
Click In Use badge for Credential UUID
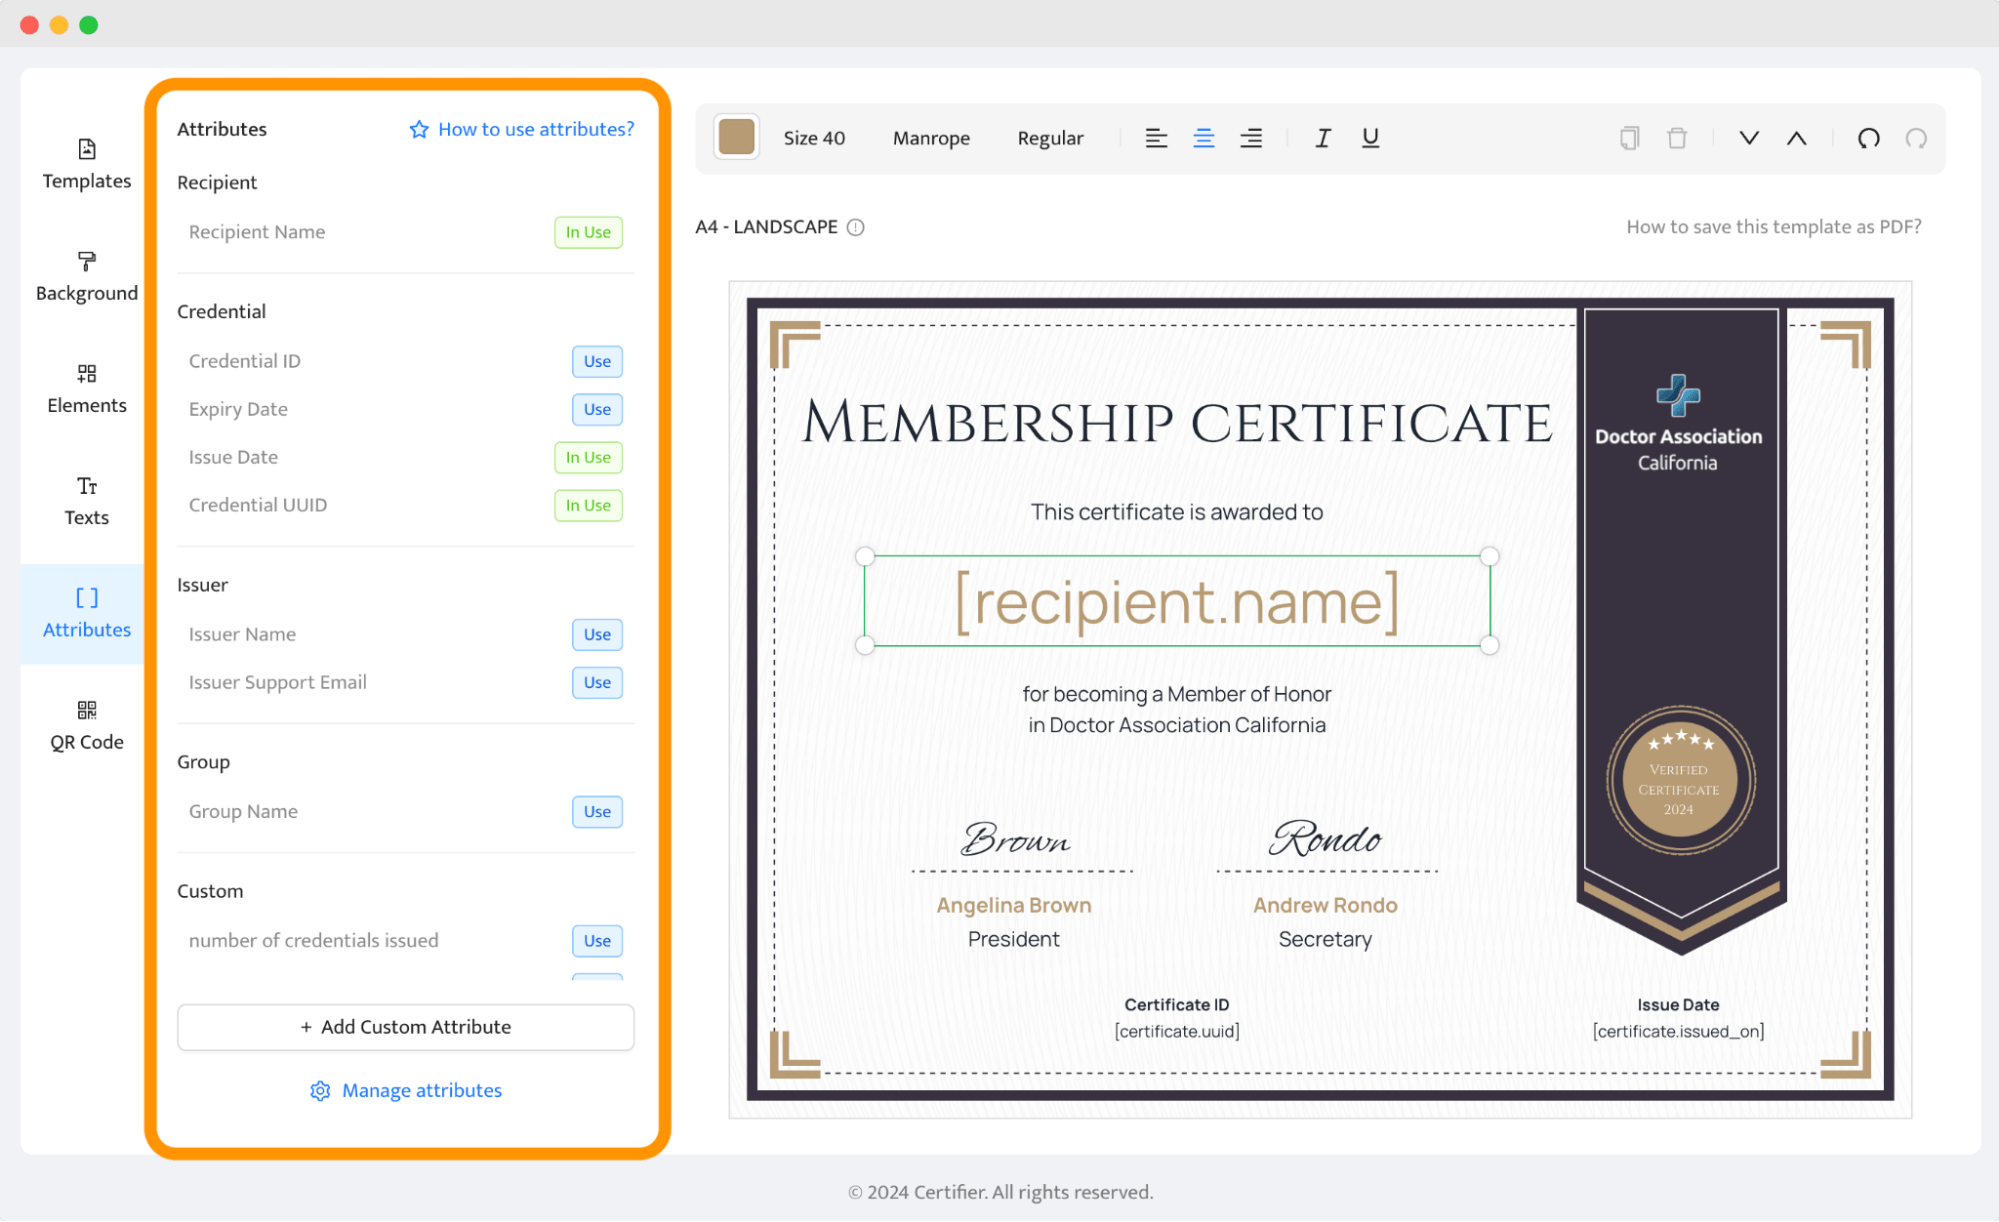click(x=588, y=505)
